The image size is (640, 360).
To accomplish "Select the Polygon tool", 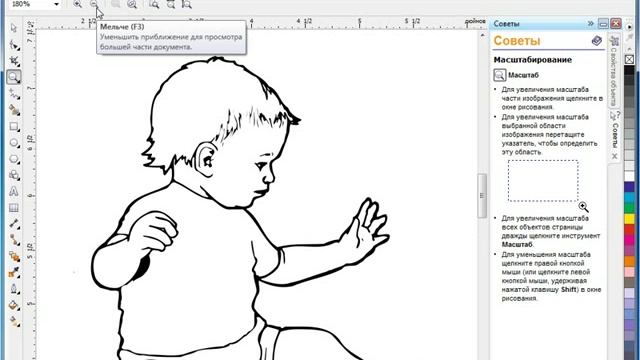I will [x=14, y=159].
